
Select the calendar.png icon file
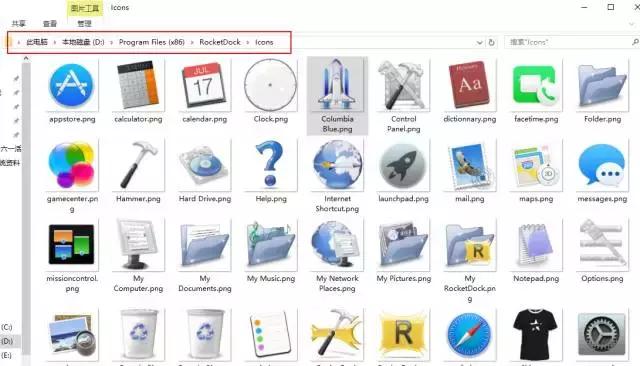point(204,91)
